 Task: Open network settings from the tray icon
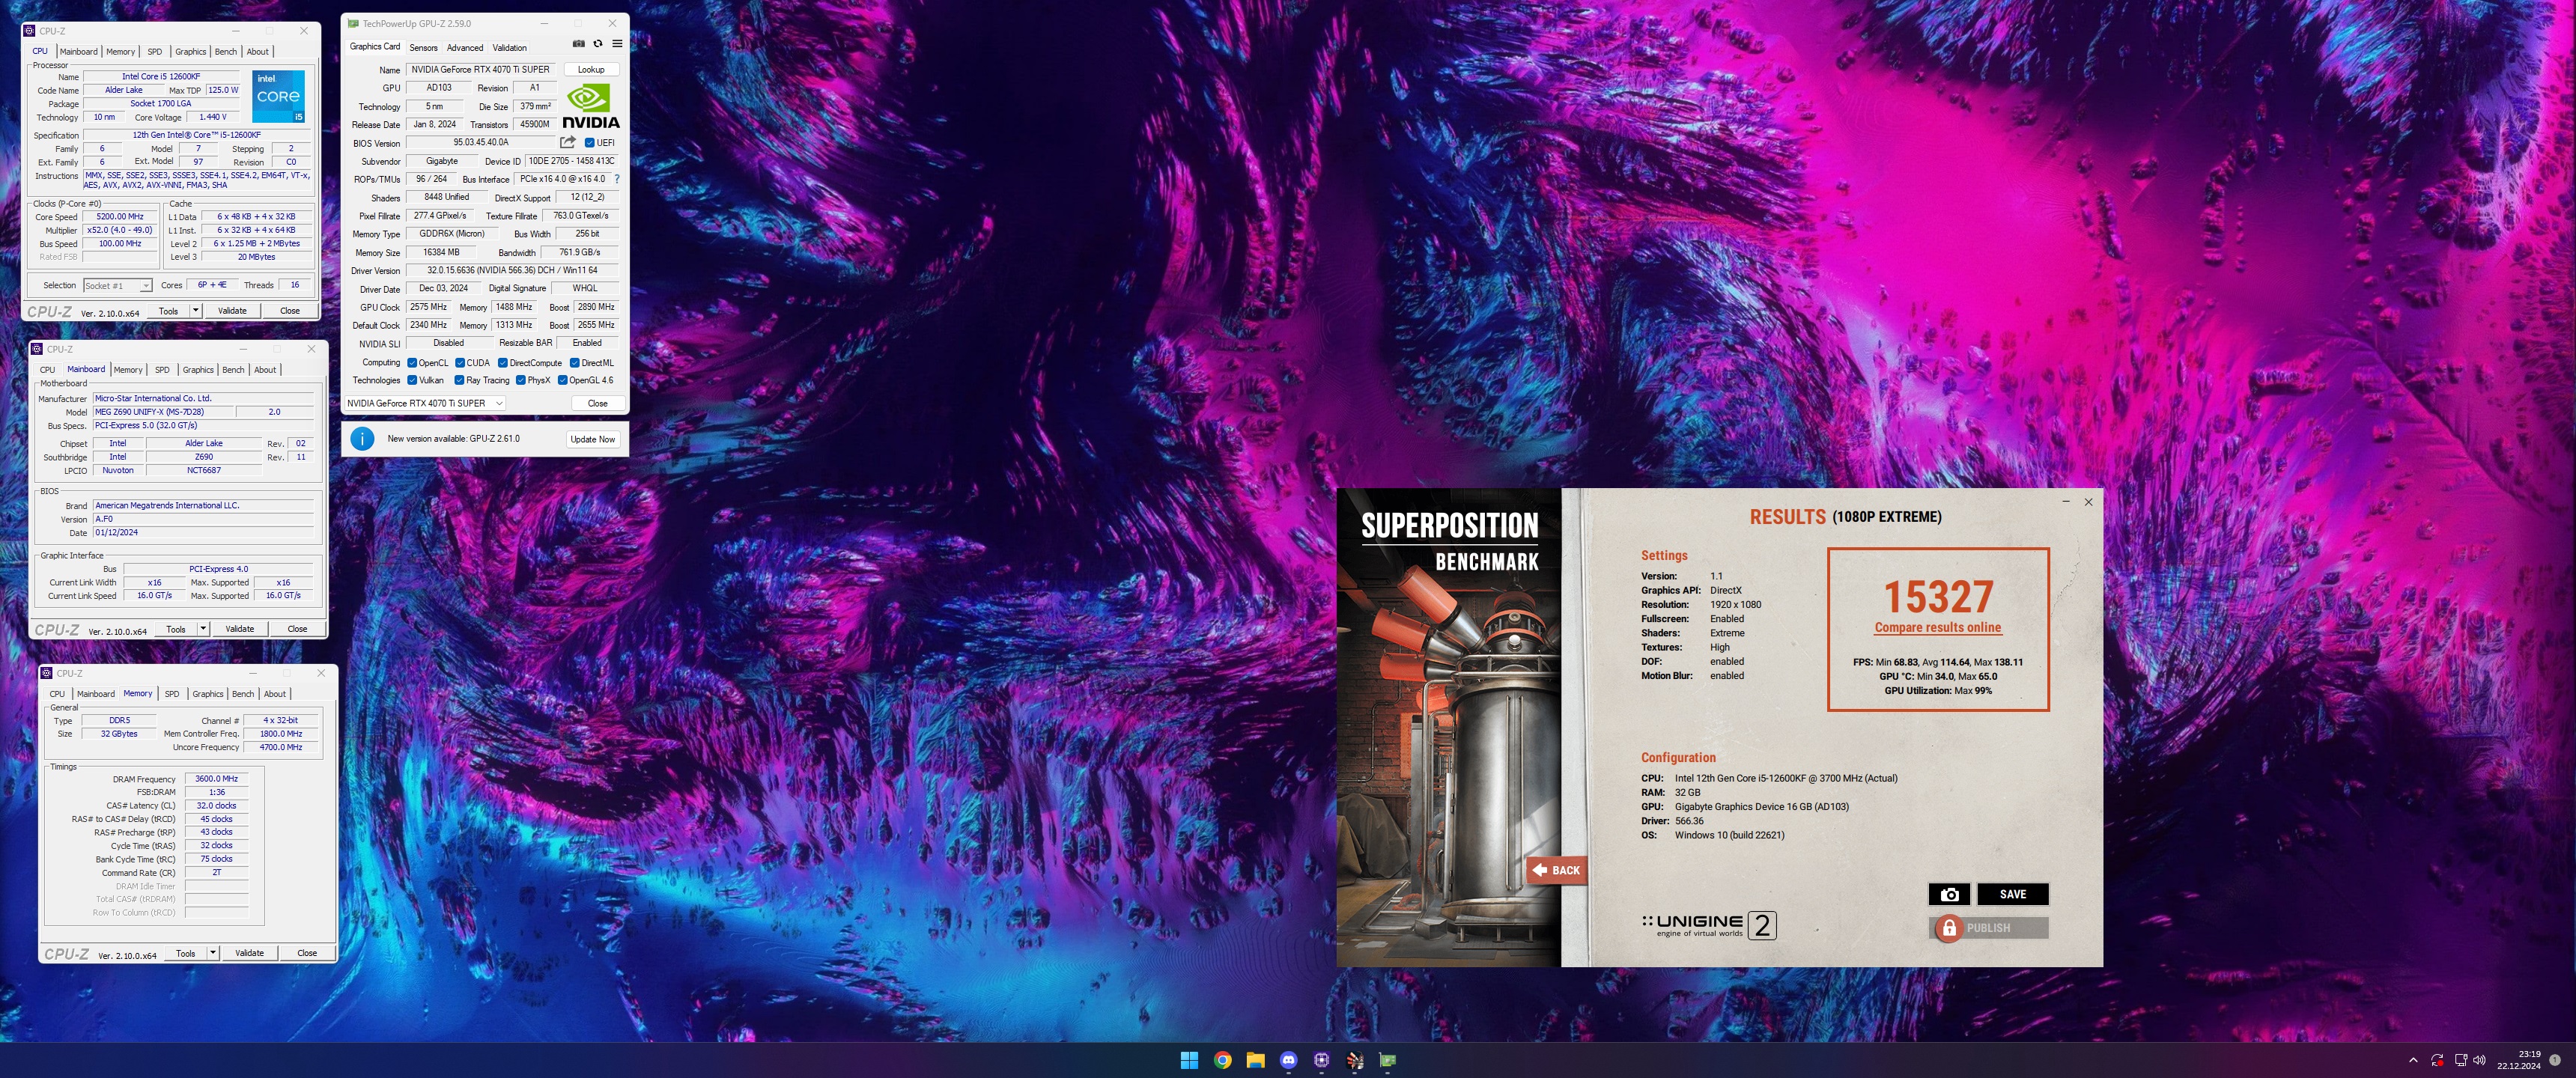tap(2460, 1060)
